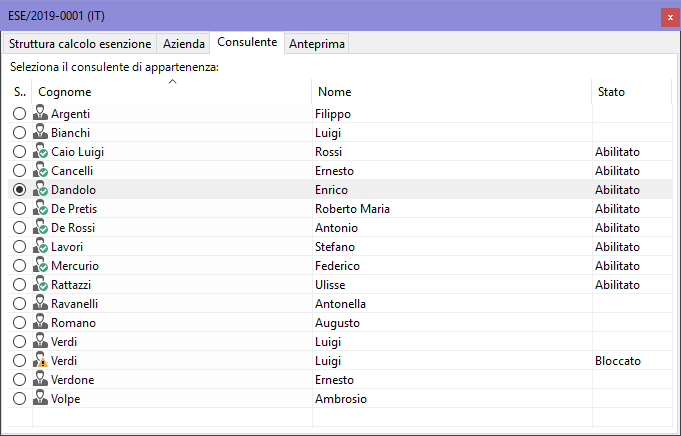Open the Anteprima tab
Viewport: 681px width, 436px height.
click(x=316, y=44)
